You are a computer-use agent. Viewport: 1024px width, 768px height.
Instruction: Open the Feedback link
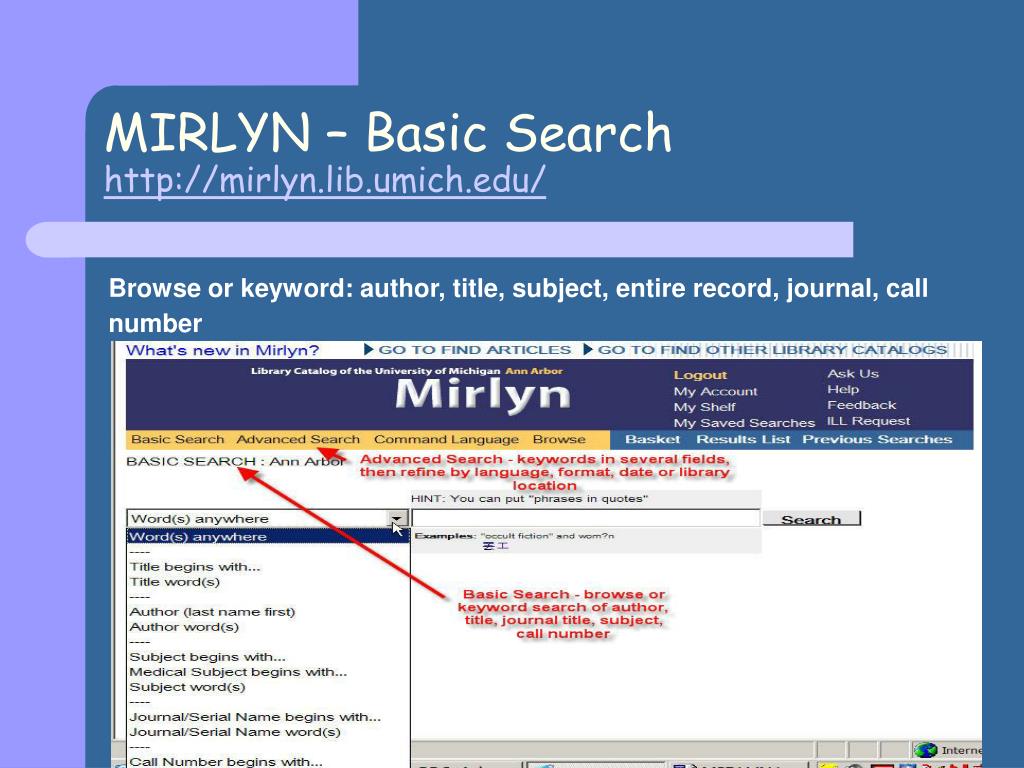pos(861,405)
